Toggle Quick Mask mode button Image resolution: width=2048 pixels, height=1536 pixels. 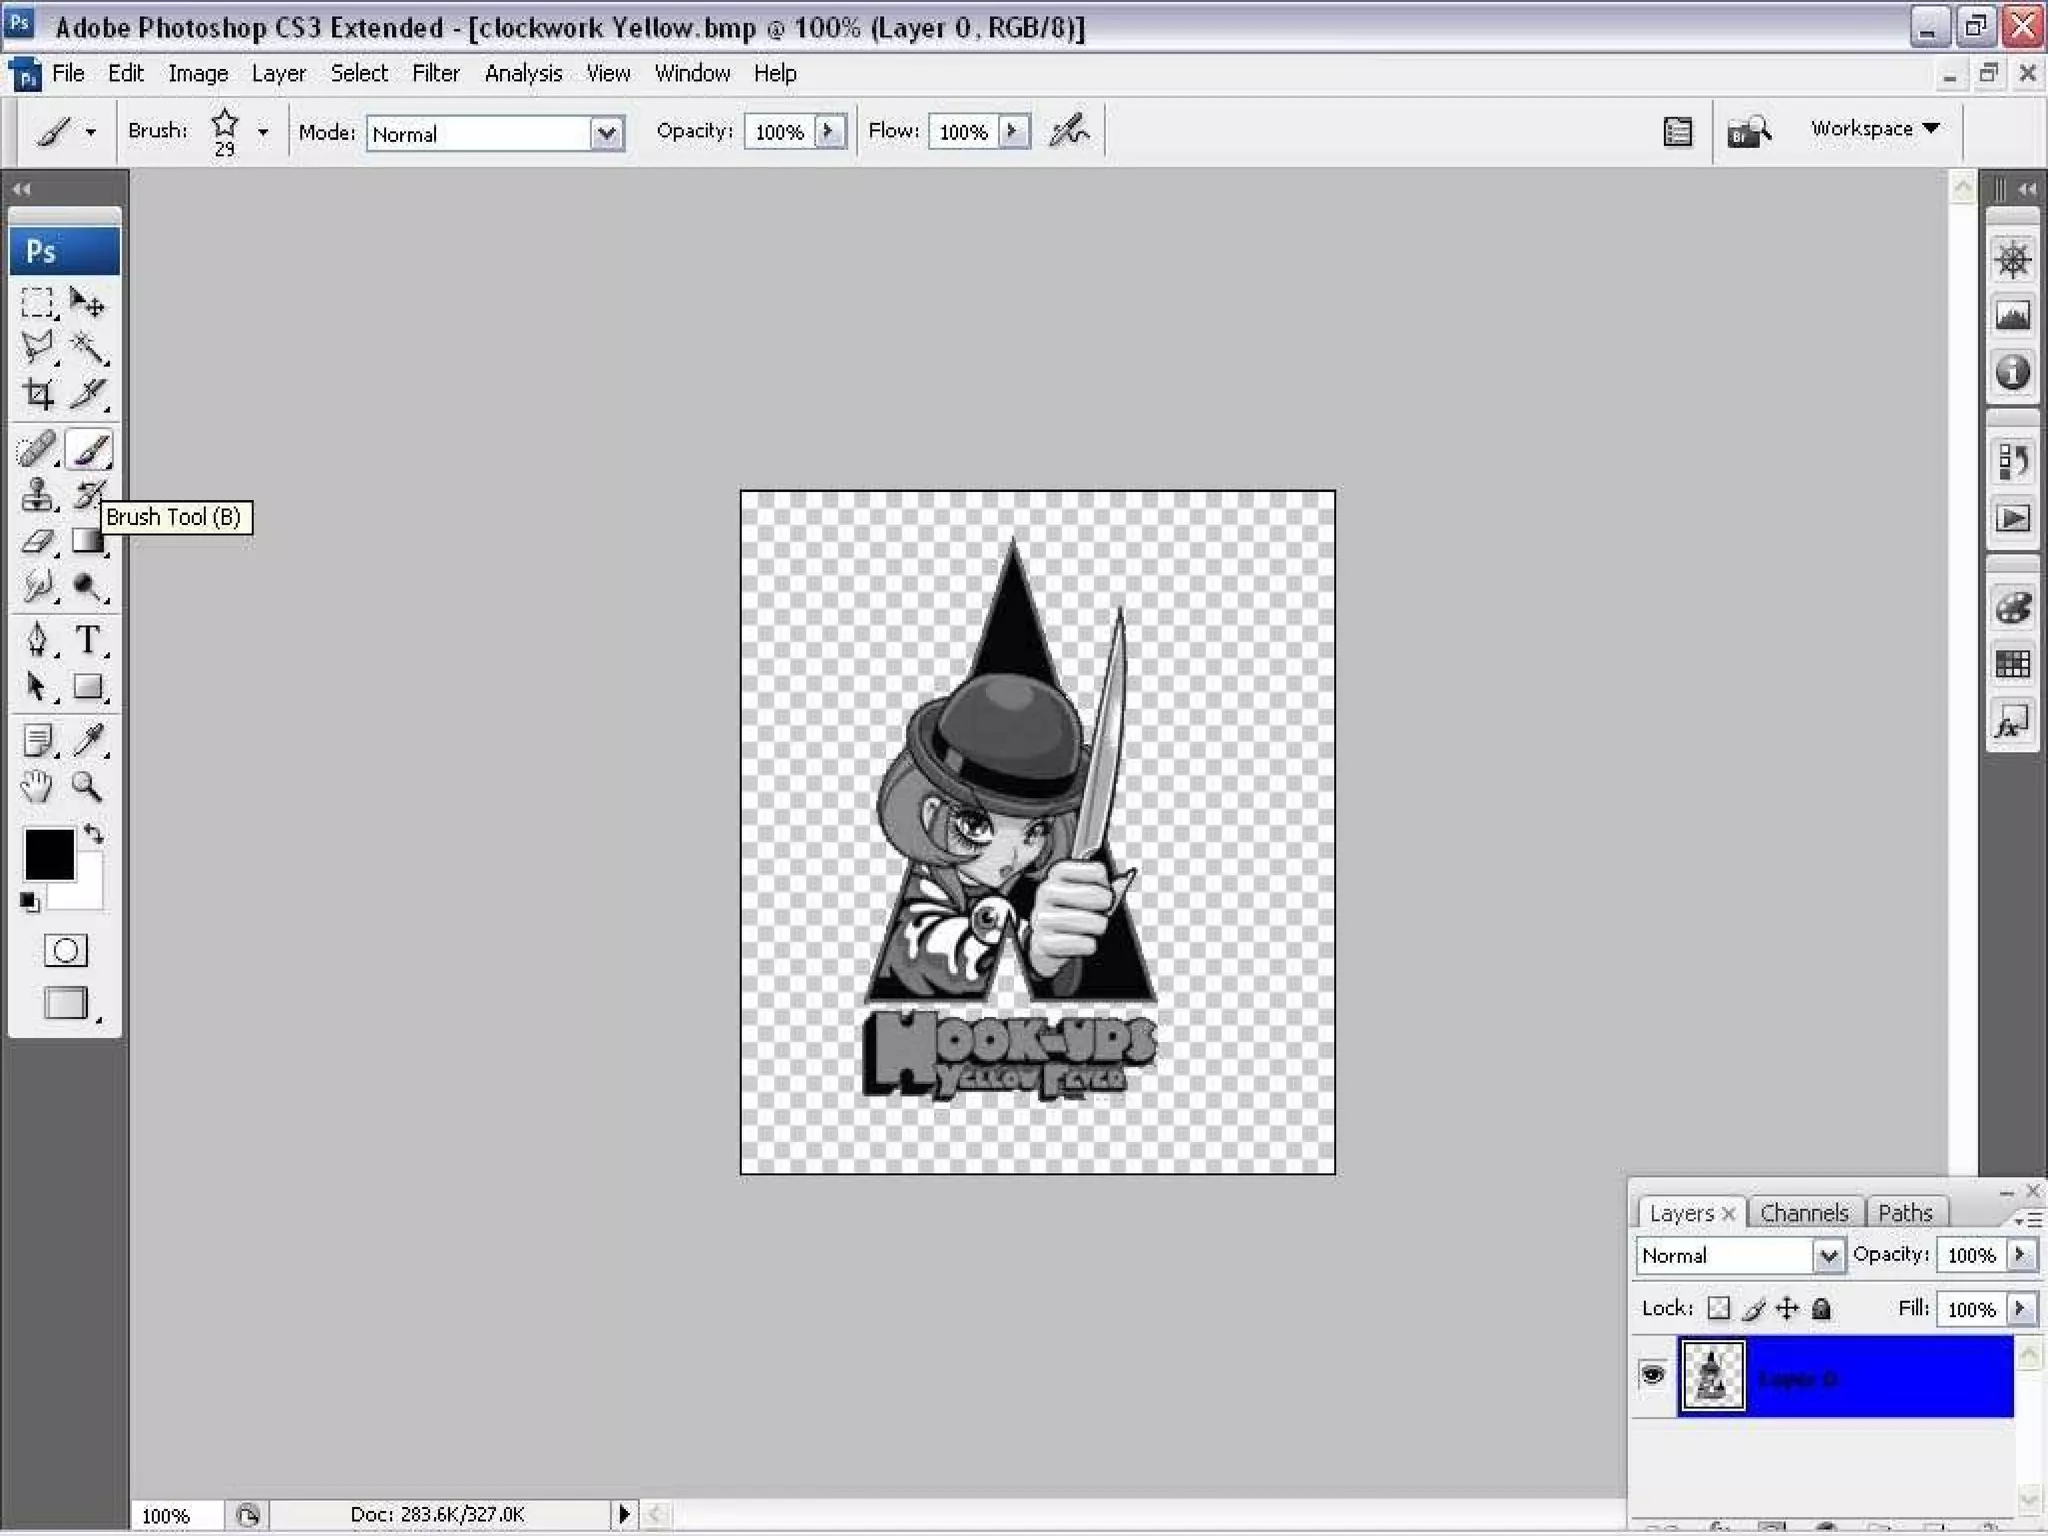[x=66, y=950]
